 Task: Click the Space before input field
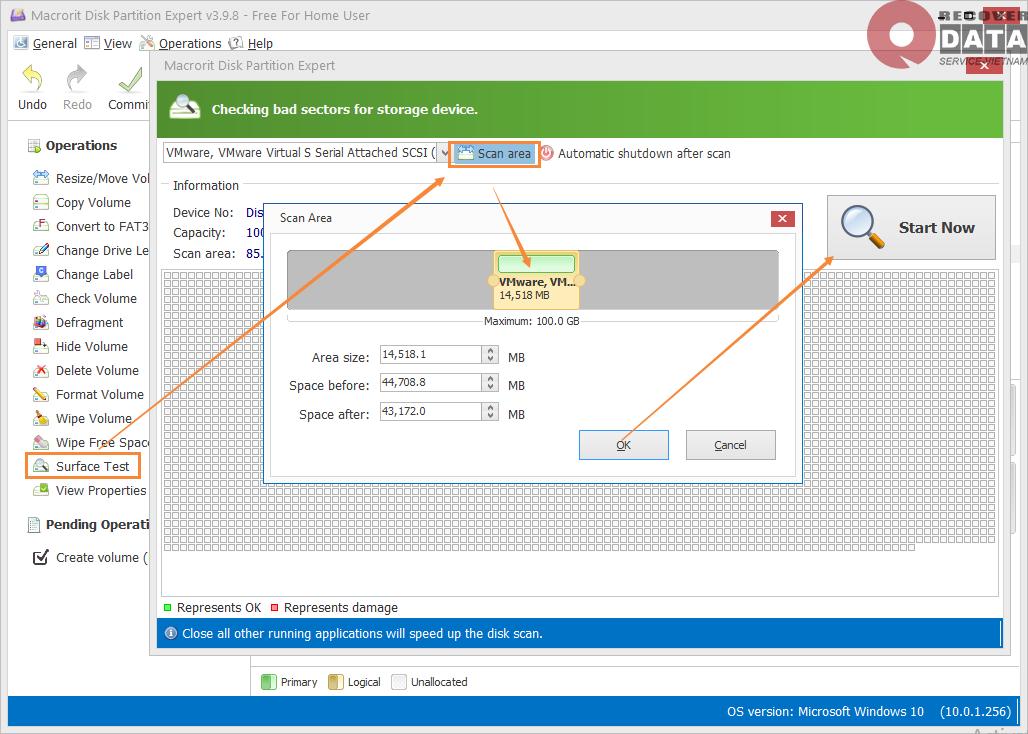tap(431, 383)
